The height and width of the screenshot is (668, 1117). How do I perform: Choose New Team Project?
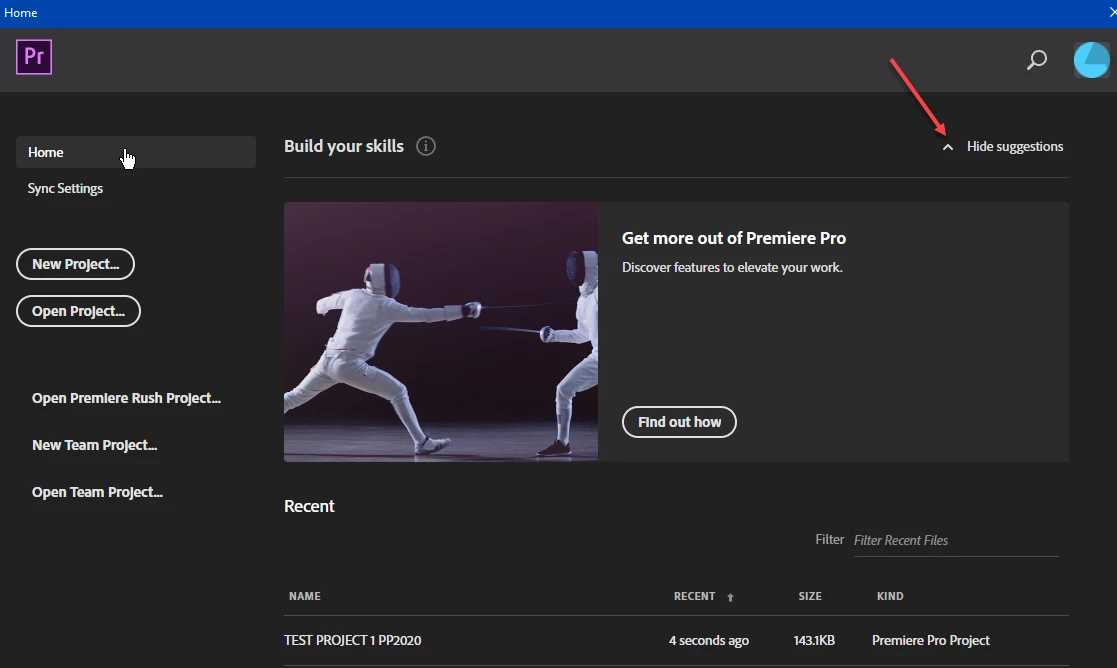[95, 445]
